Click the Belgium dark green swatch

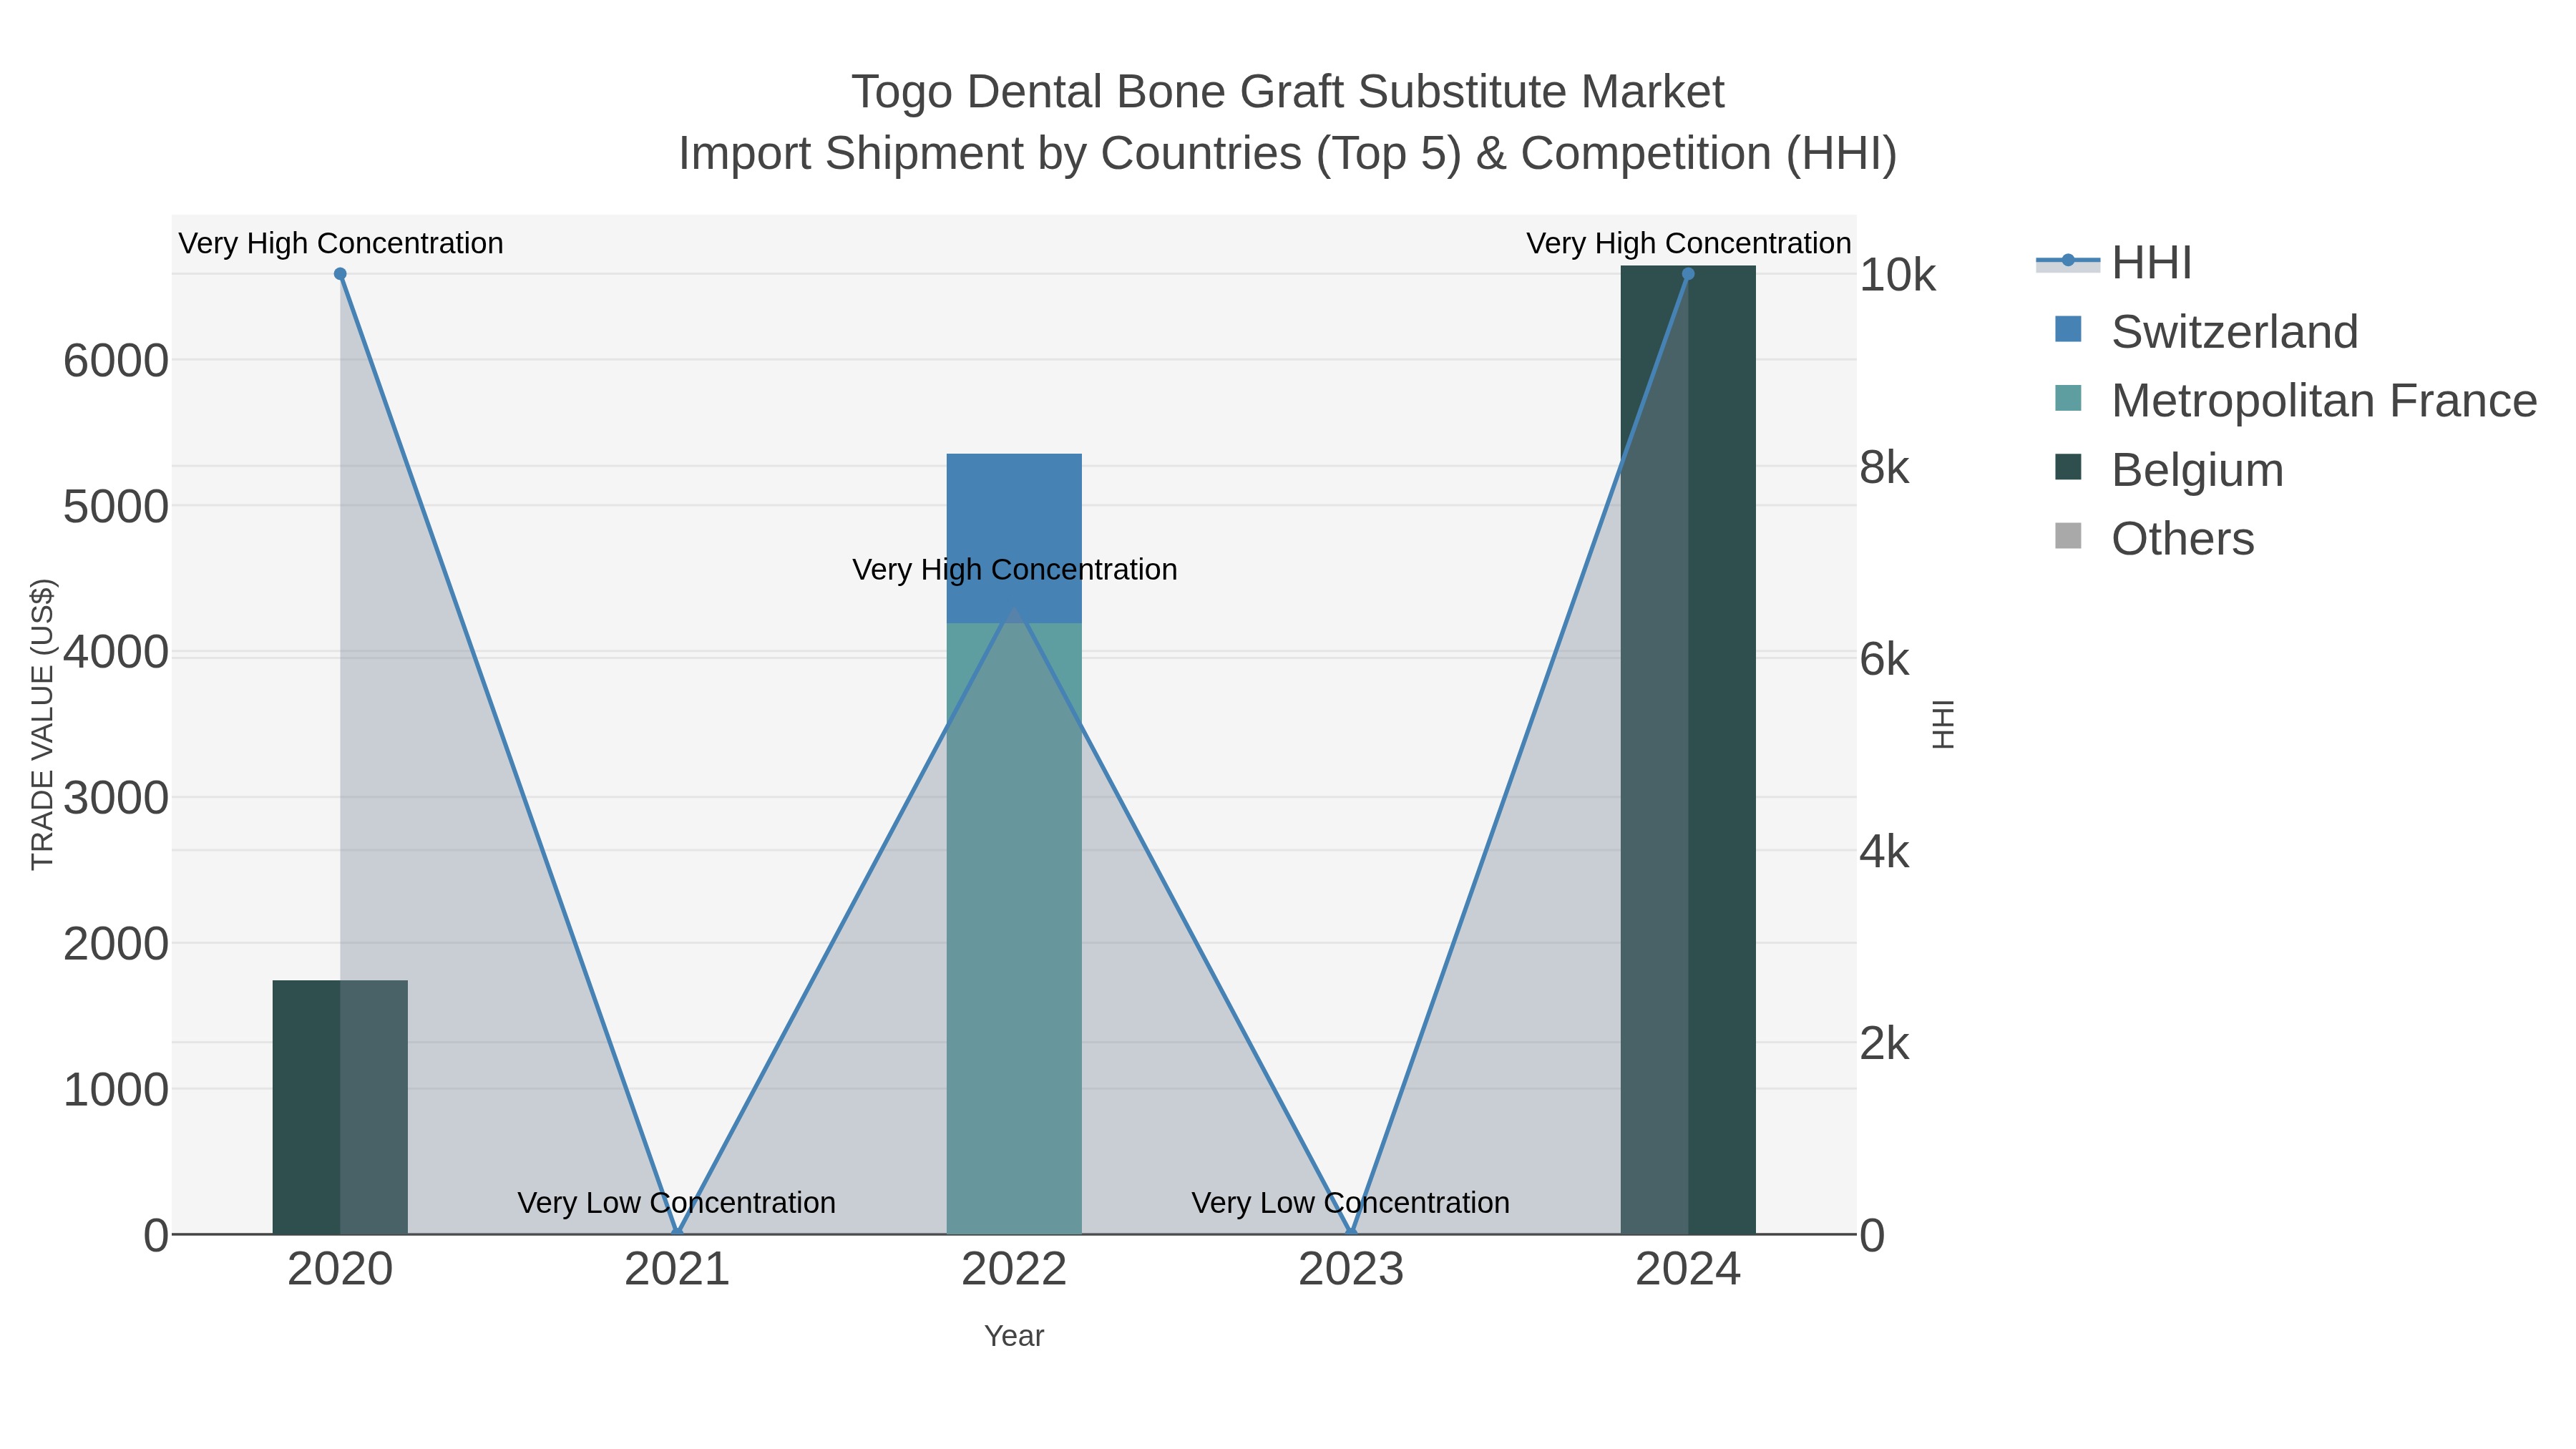point(2068,467)
